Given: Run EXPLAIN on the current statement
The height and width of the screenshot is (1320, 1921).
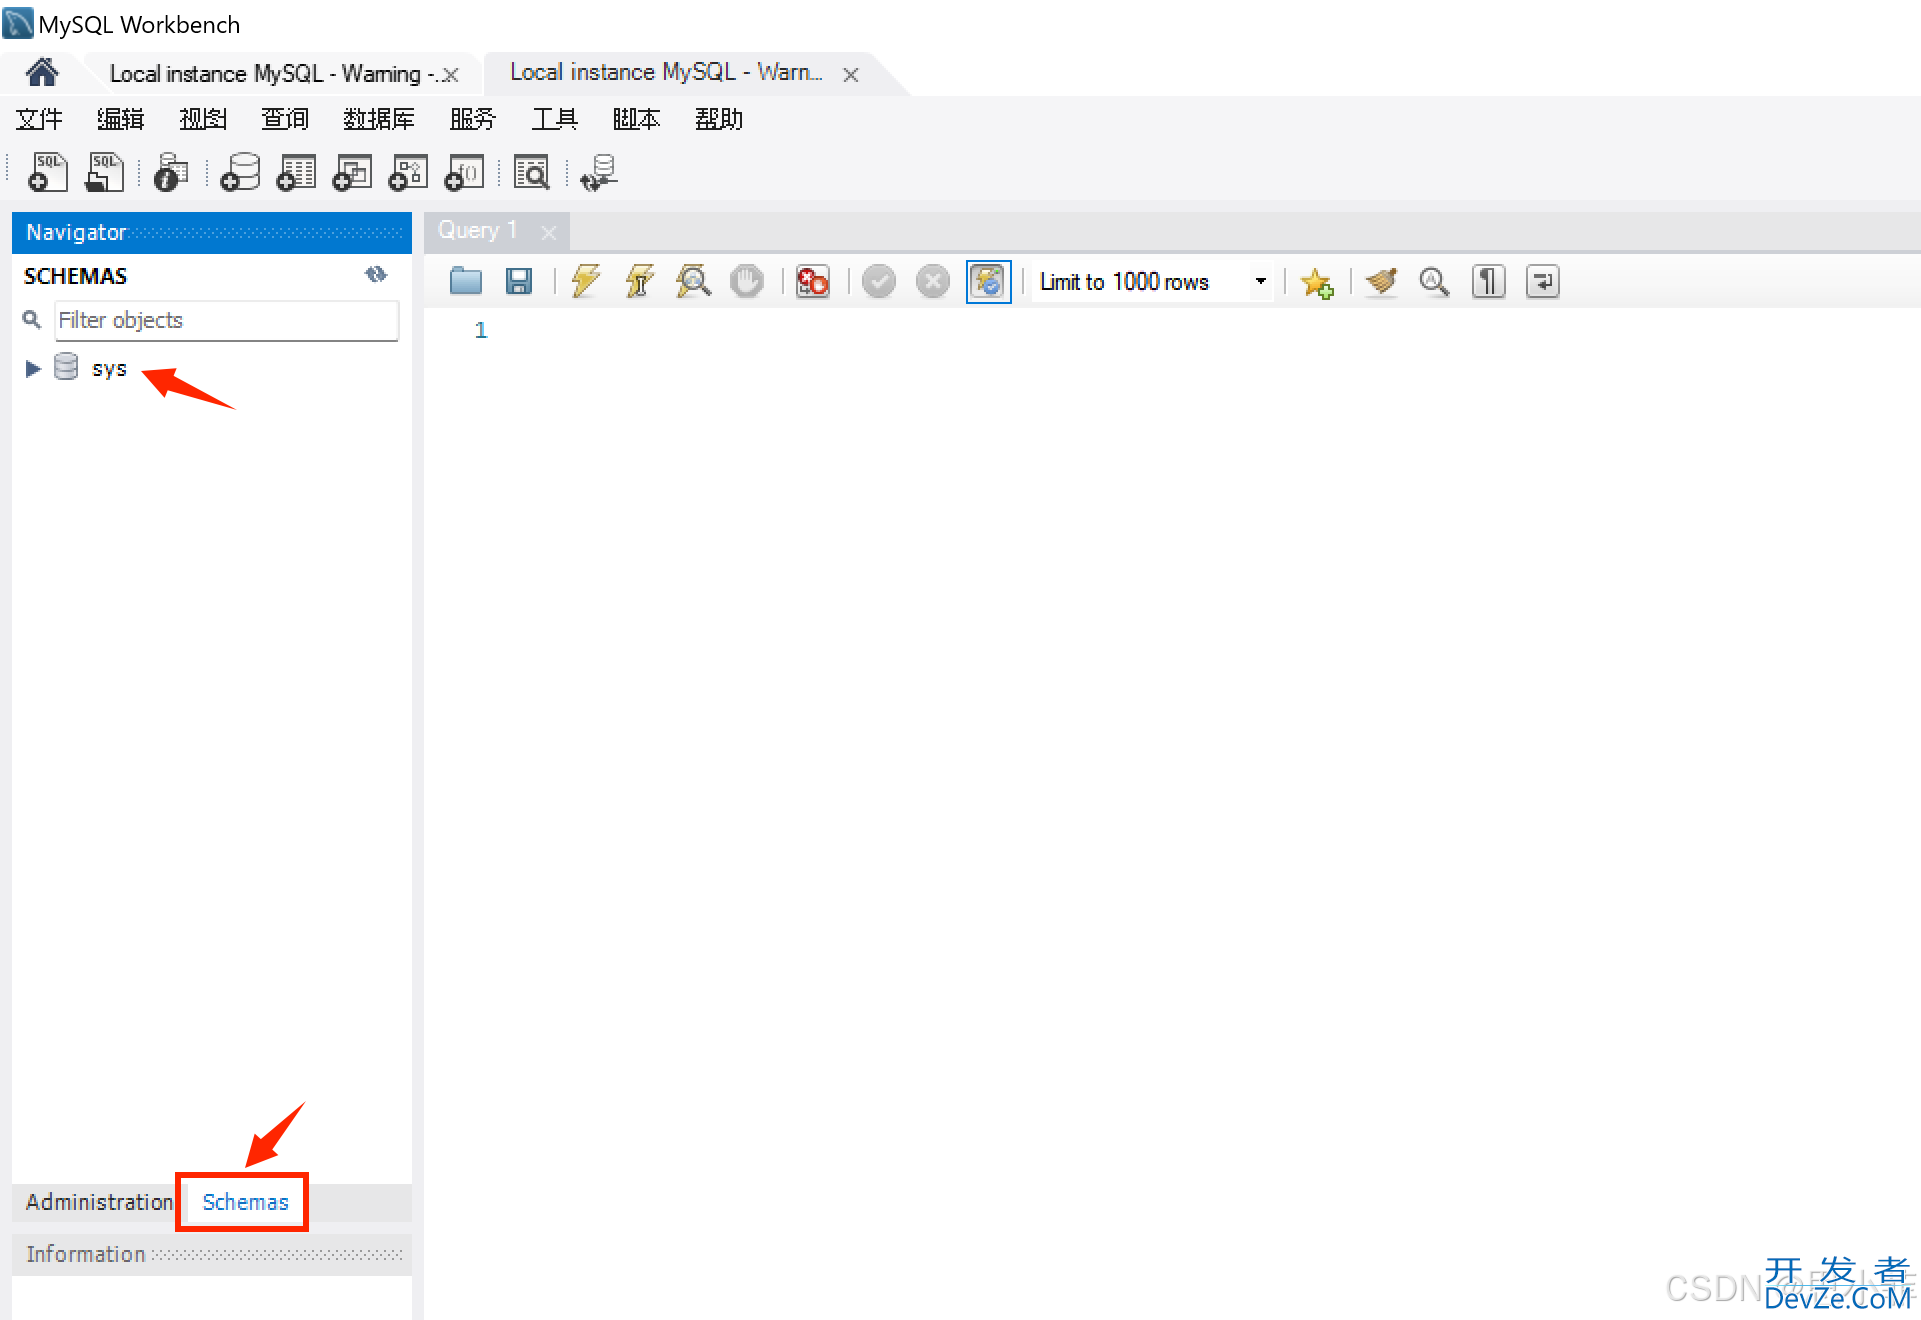Looking at the screenshot, I should point(693,281).
